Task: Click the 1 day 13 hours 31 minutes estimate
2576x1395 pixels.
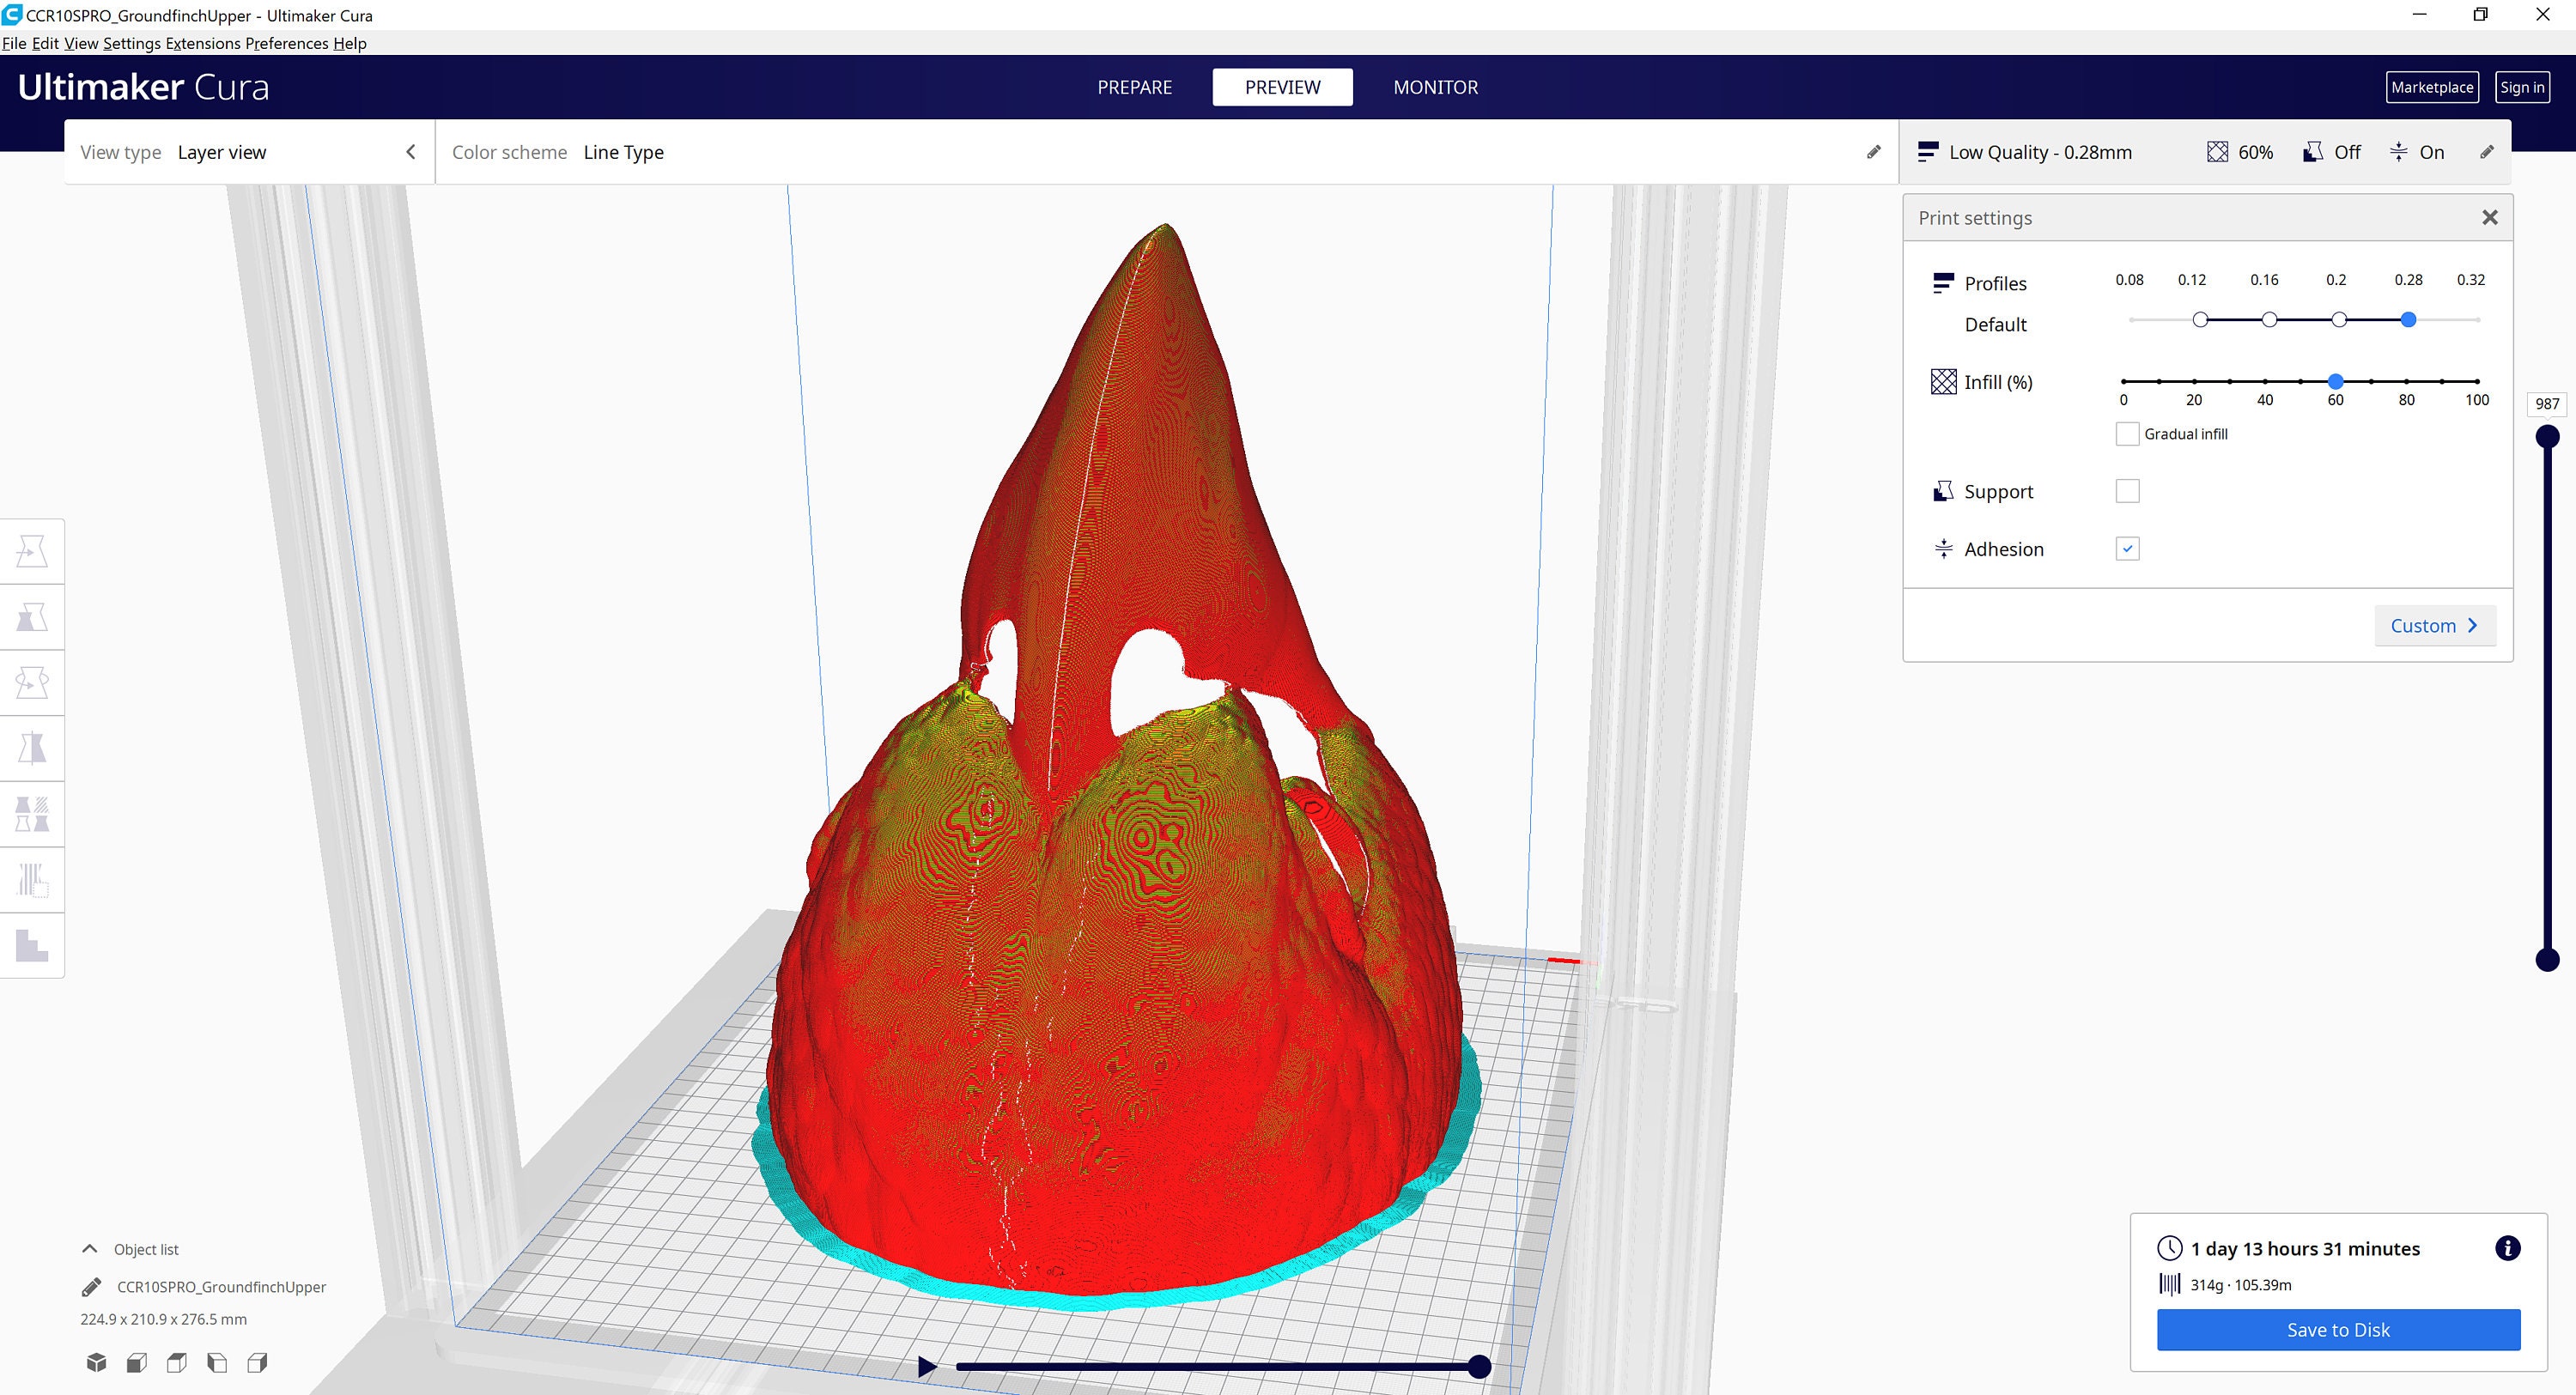Action: tap(2305, 1248)
